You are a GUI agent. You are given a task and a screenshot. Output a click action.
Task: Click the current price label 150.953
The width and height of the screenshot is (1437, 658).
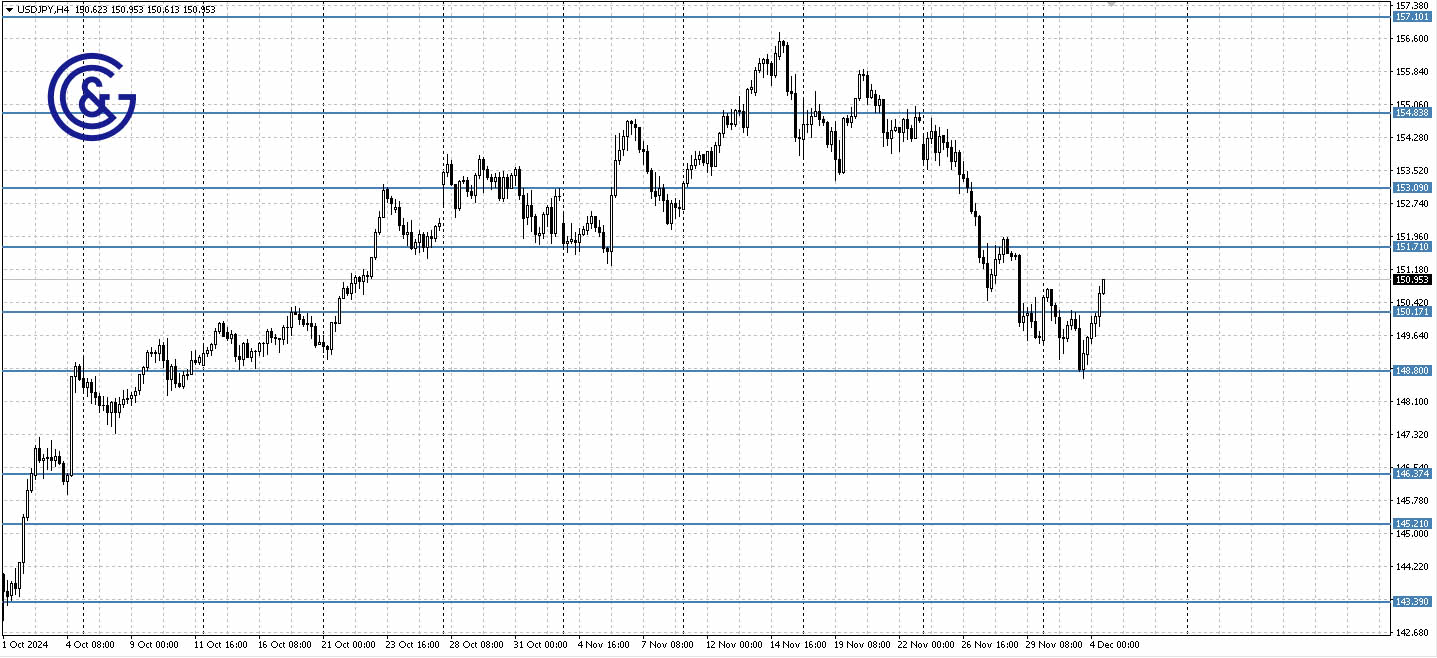[x=1411, y=280]
